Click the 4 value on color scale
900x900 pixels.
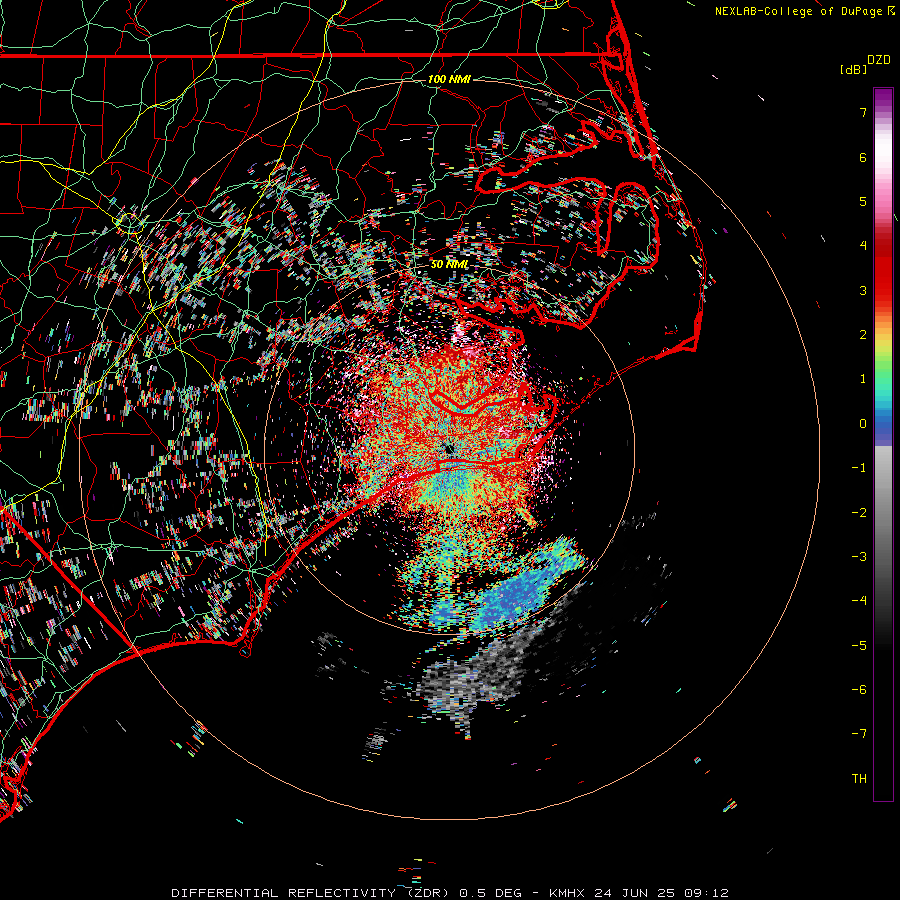tap(863, 246)
